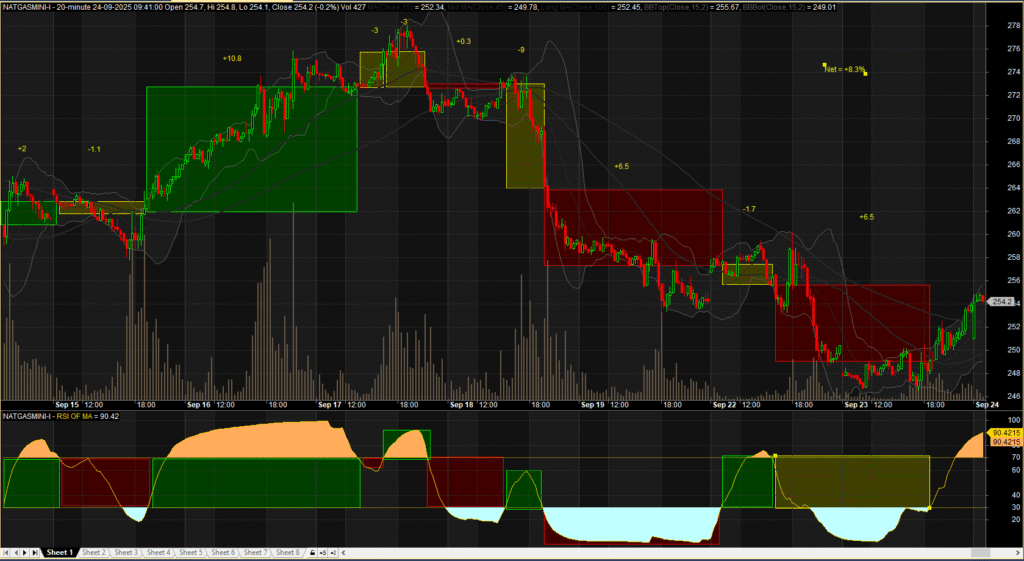Image resolution: width=1024 pixels, height=561 pixels.
Task: Click the 278 price axis value
Action: pos(1013,25)
